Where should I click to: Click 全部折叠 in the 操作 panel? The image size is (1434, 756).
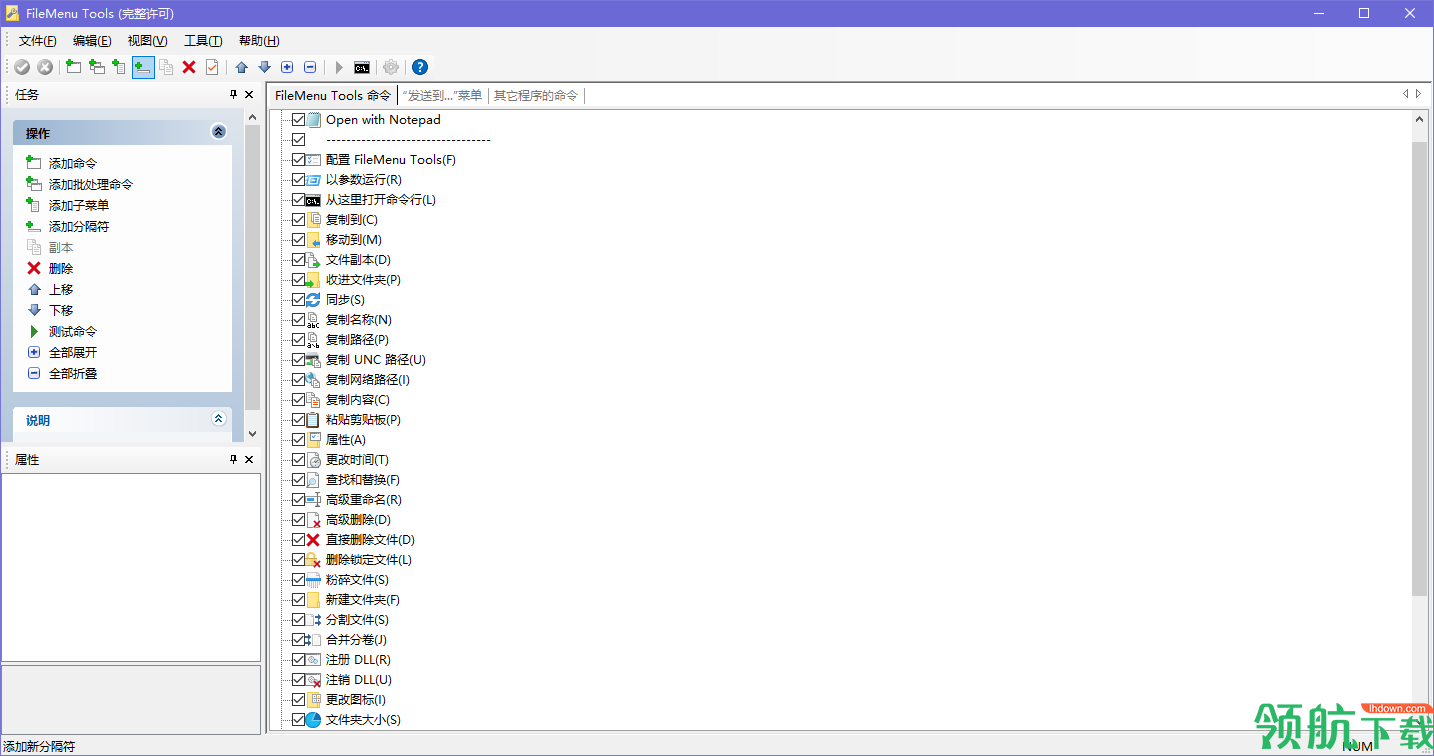(x=73, y=373)
